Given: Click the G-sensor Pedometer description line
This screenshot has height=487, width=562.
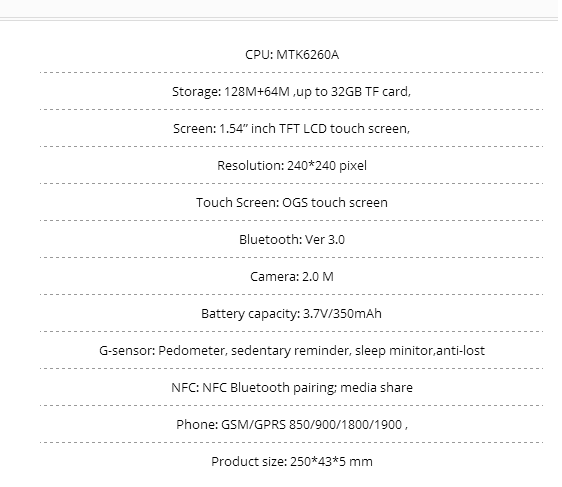Looking at the screenshot, I should click(292, 351).
